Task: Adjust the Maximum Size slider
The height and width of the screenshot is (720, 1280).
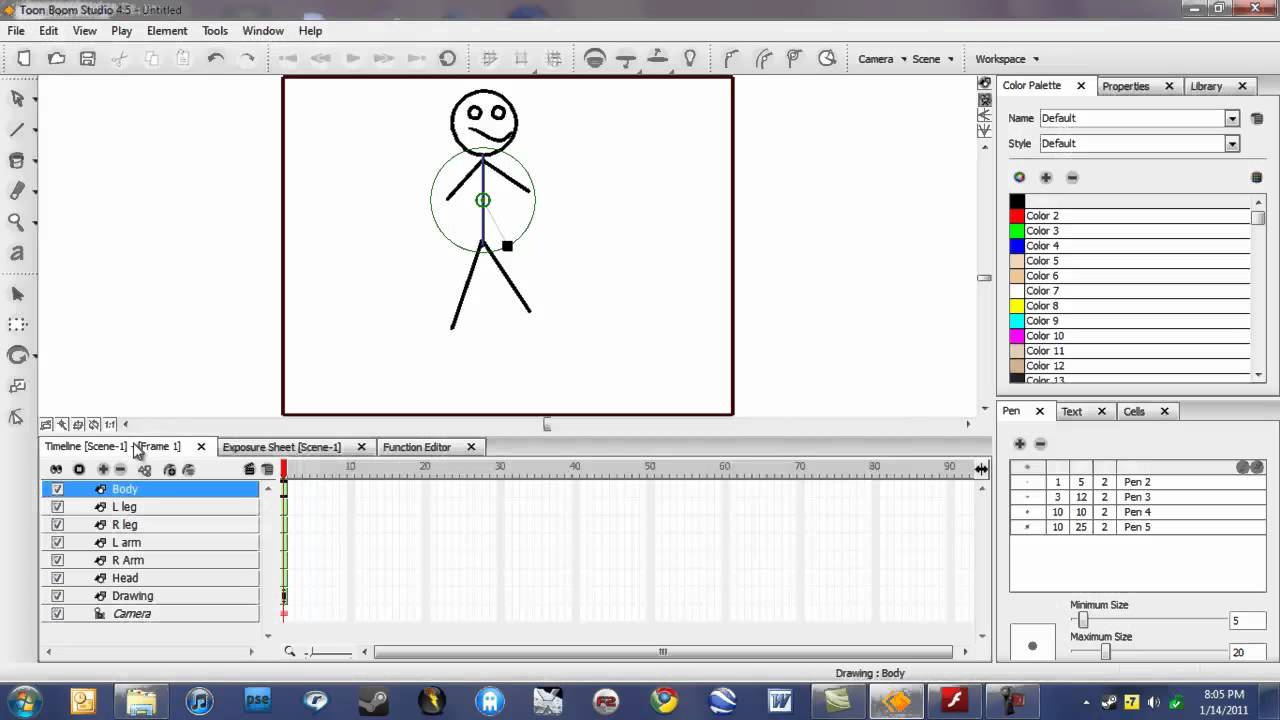Action: [x=1105, y=652]
